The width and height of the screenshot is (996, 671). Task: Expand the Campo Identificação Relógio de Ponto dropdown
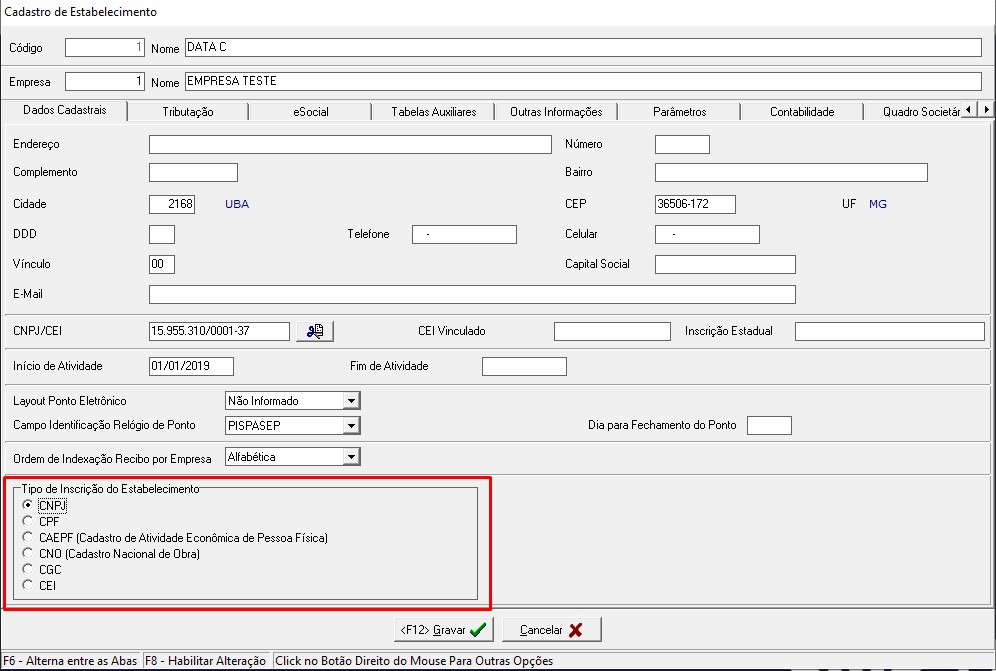351,425
